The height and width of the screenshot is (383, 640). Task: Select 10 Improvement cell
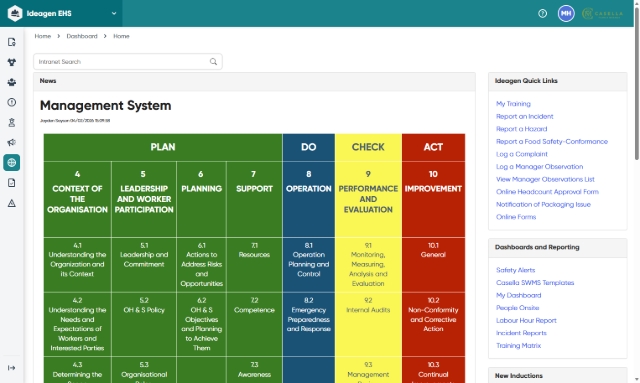(x=433, y=199)
